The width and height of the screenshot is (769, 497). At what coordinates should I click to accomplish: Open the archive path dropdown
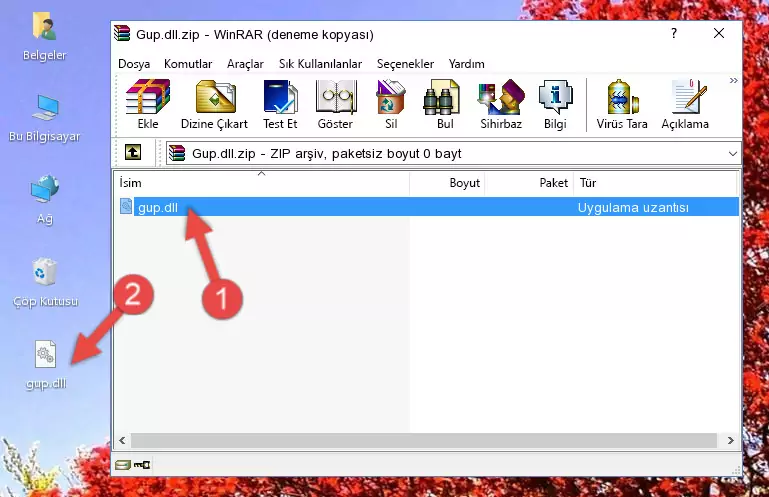(732, 154)
